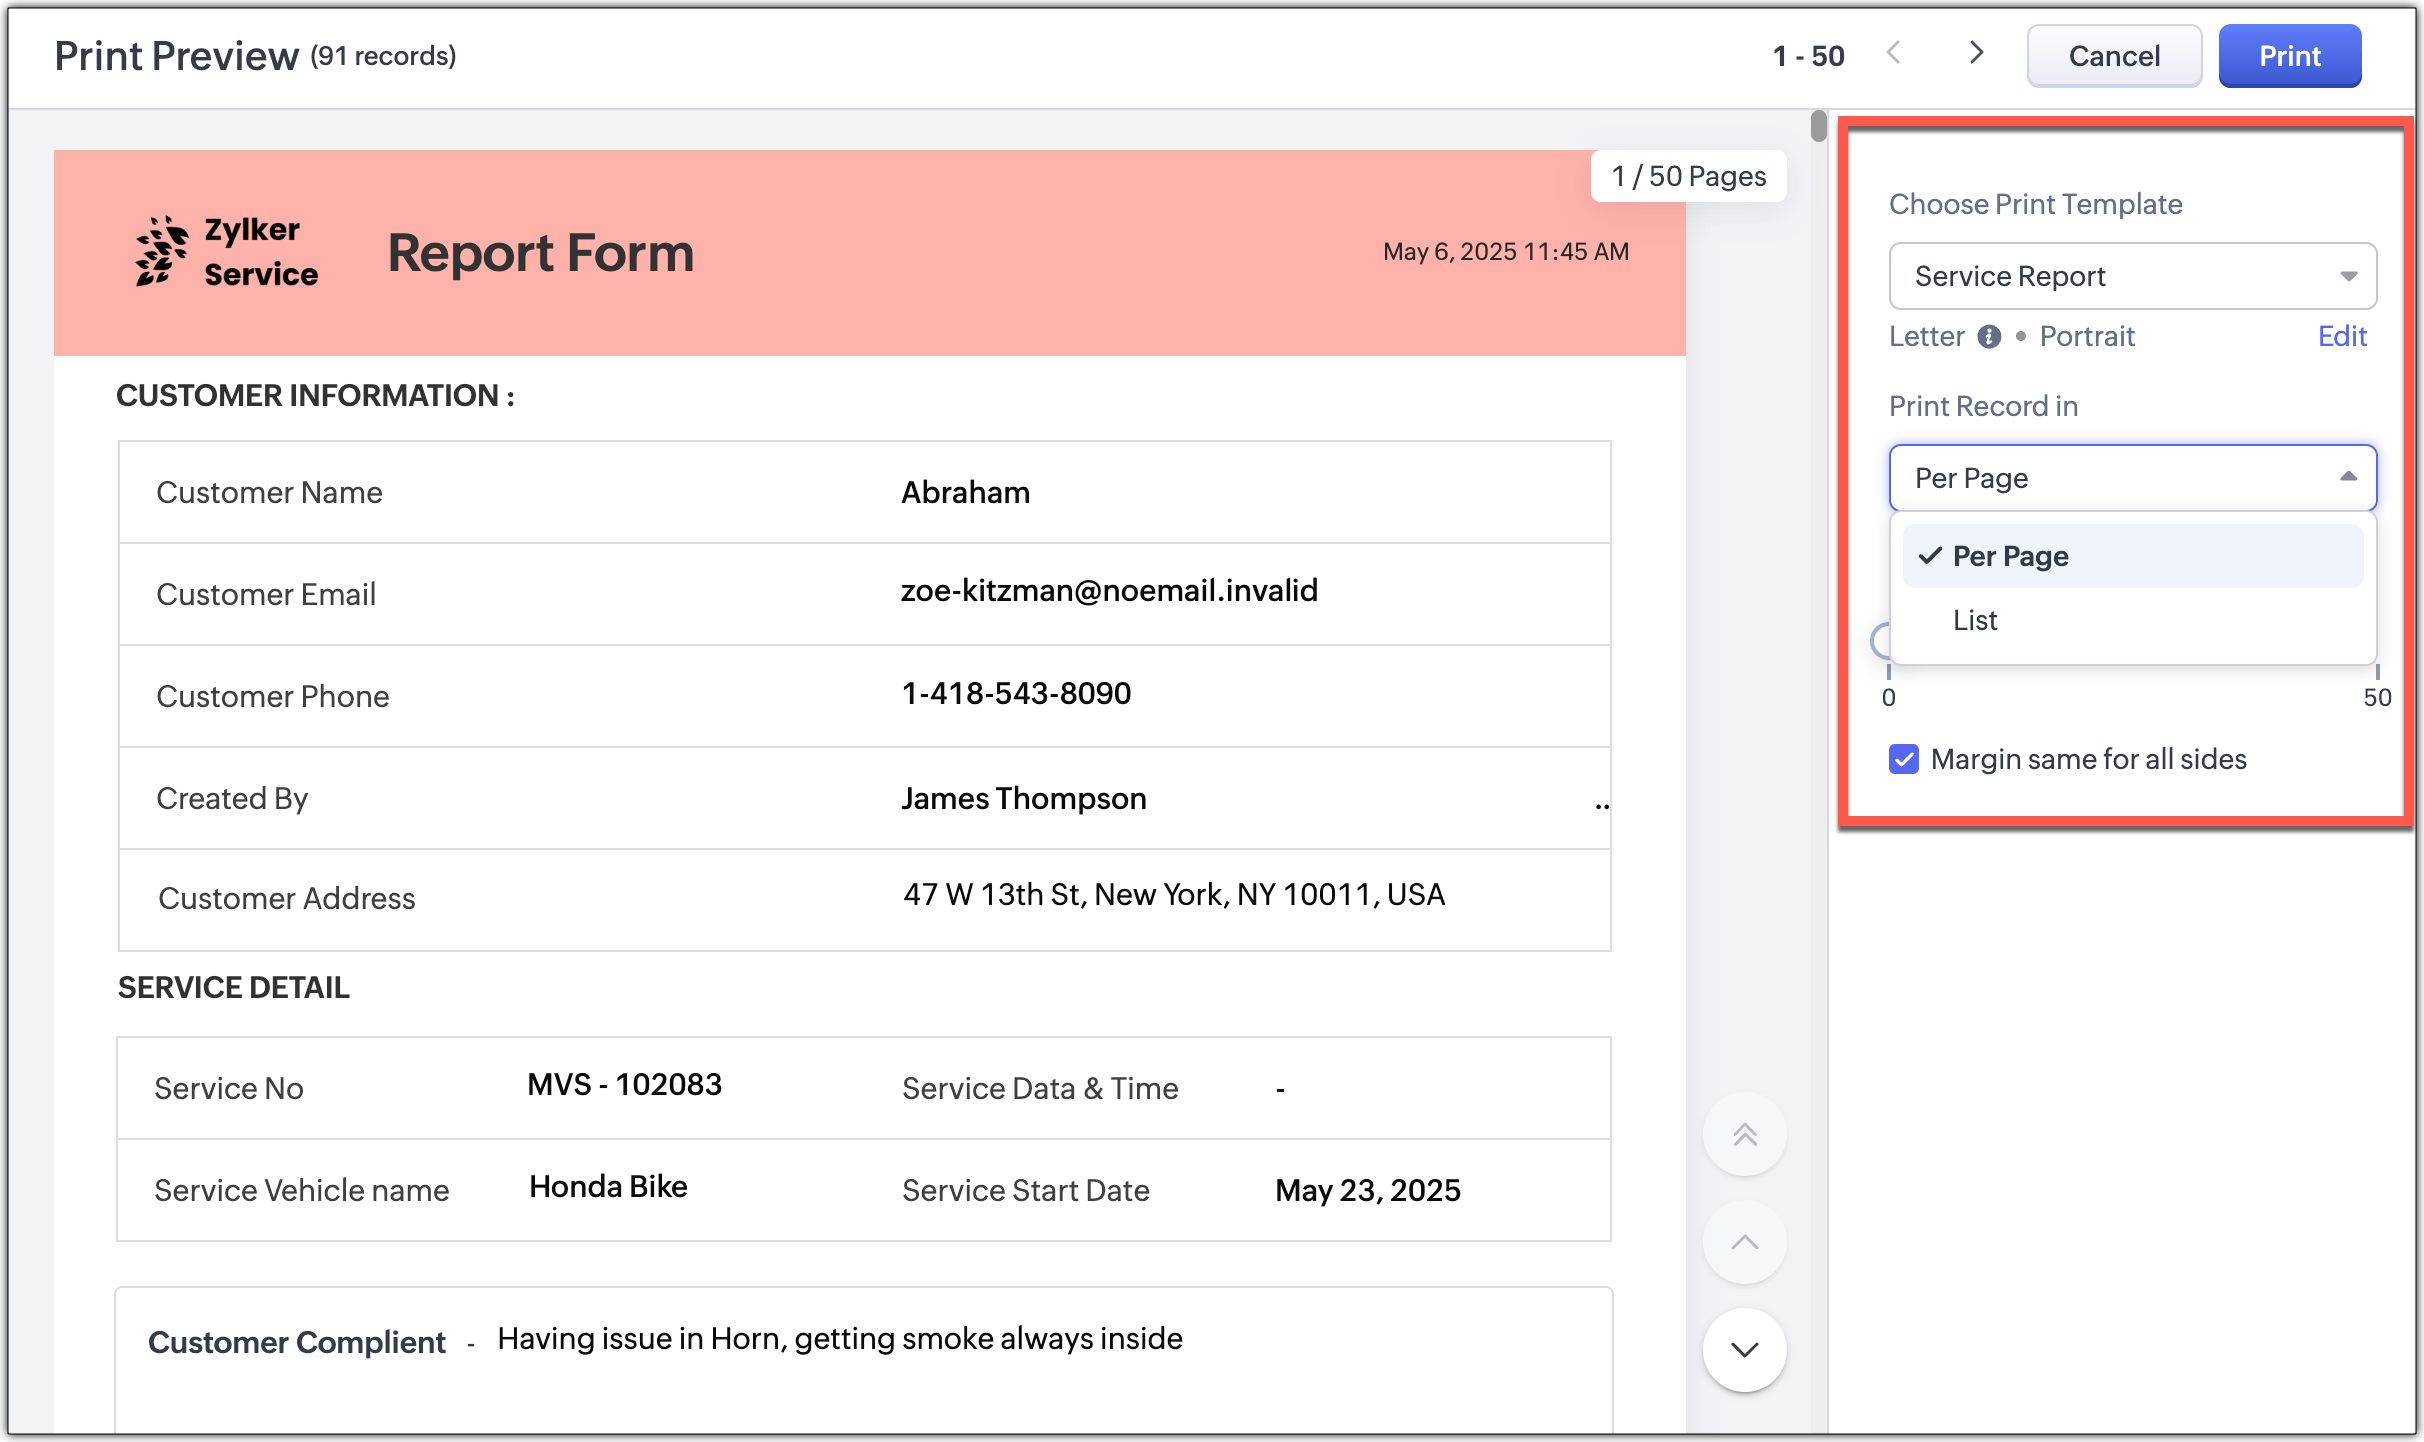Go to next records page arrow
Screen dimensions: 2424x1442
pyautogui.click(x=1976, y=54)
